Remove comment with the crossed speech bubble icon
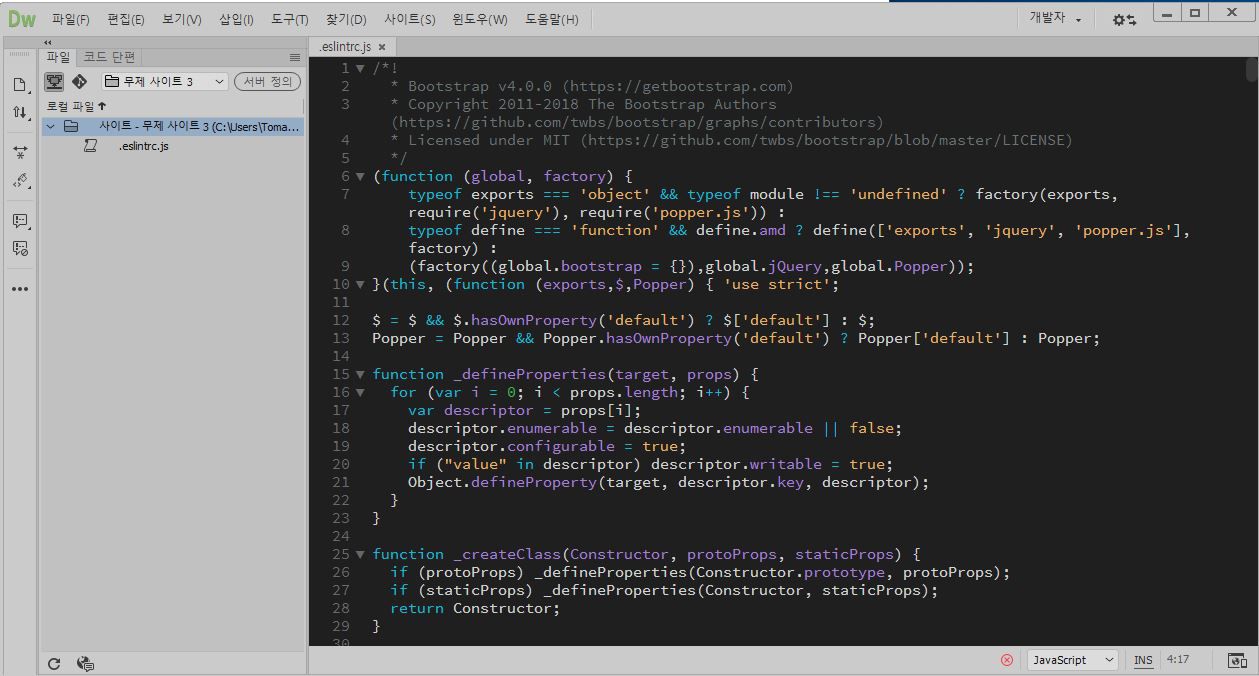The width and height of the screenshot is (1259, 676). (19, 250)
